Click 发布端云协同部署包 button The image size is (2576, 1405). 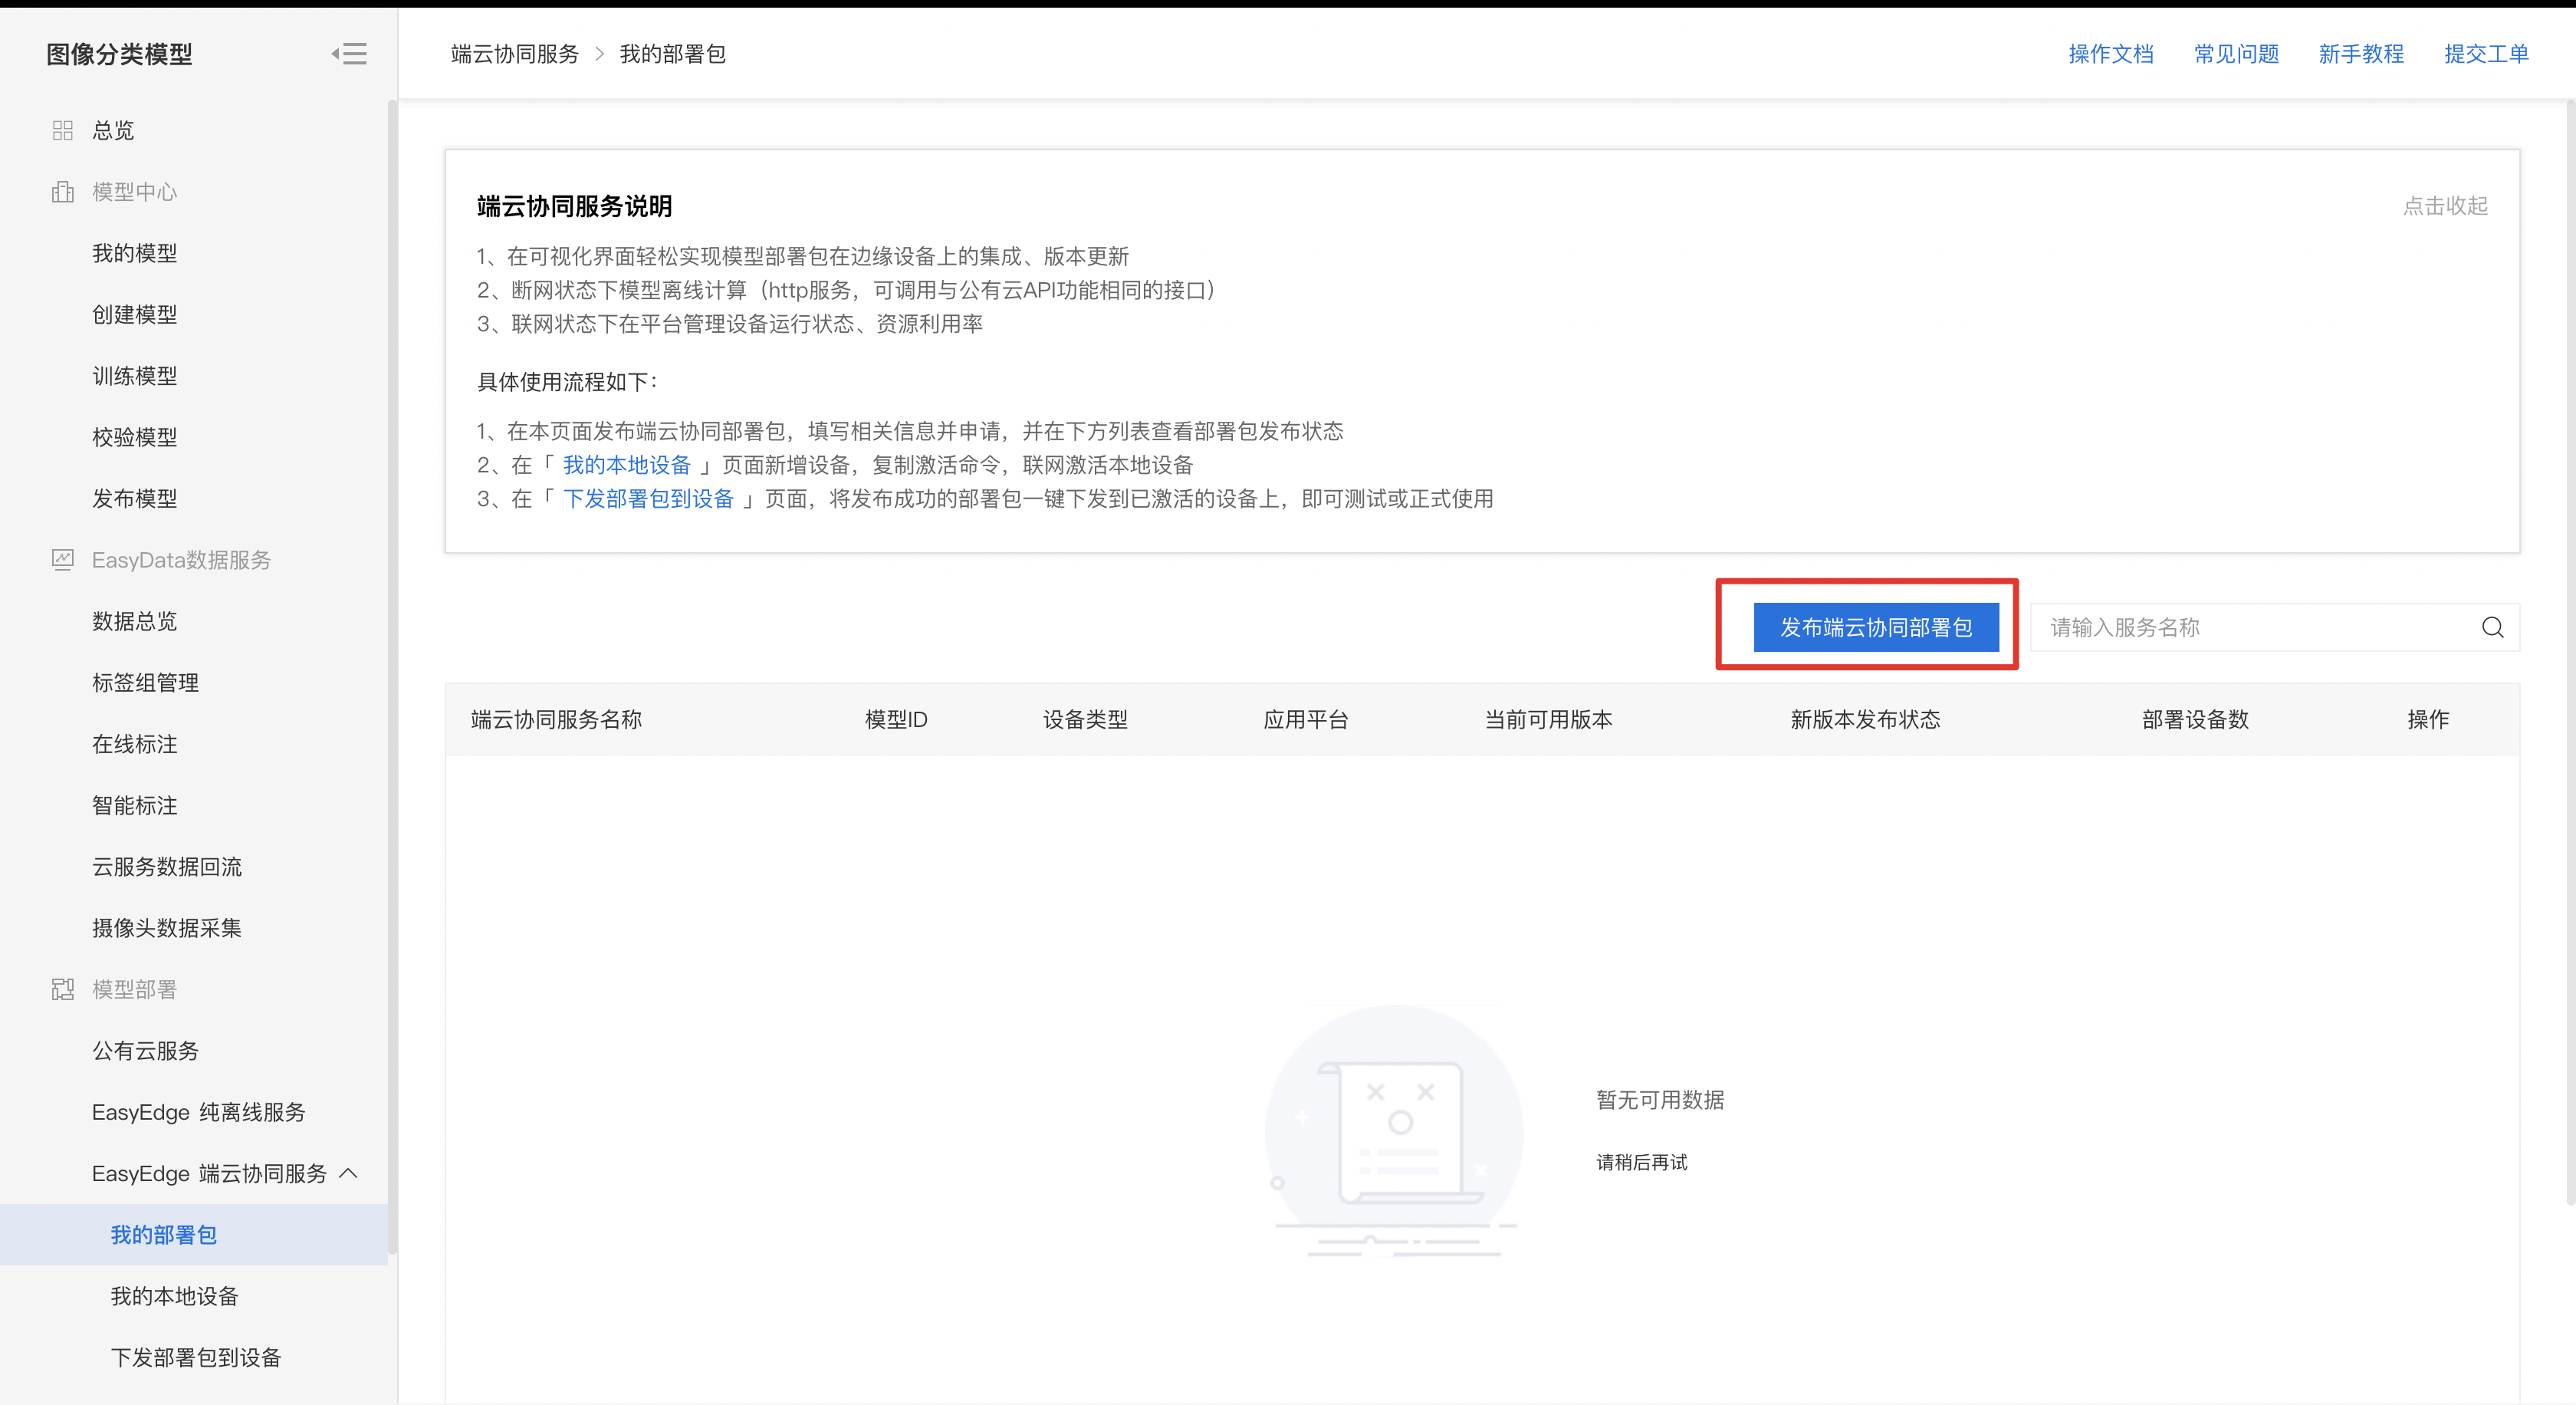coord(1876,627)
